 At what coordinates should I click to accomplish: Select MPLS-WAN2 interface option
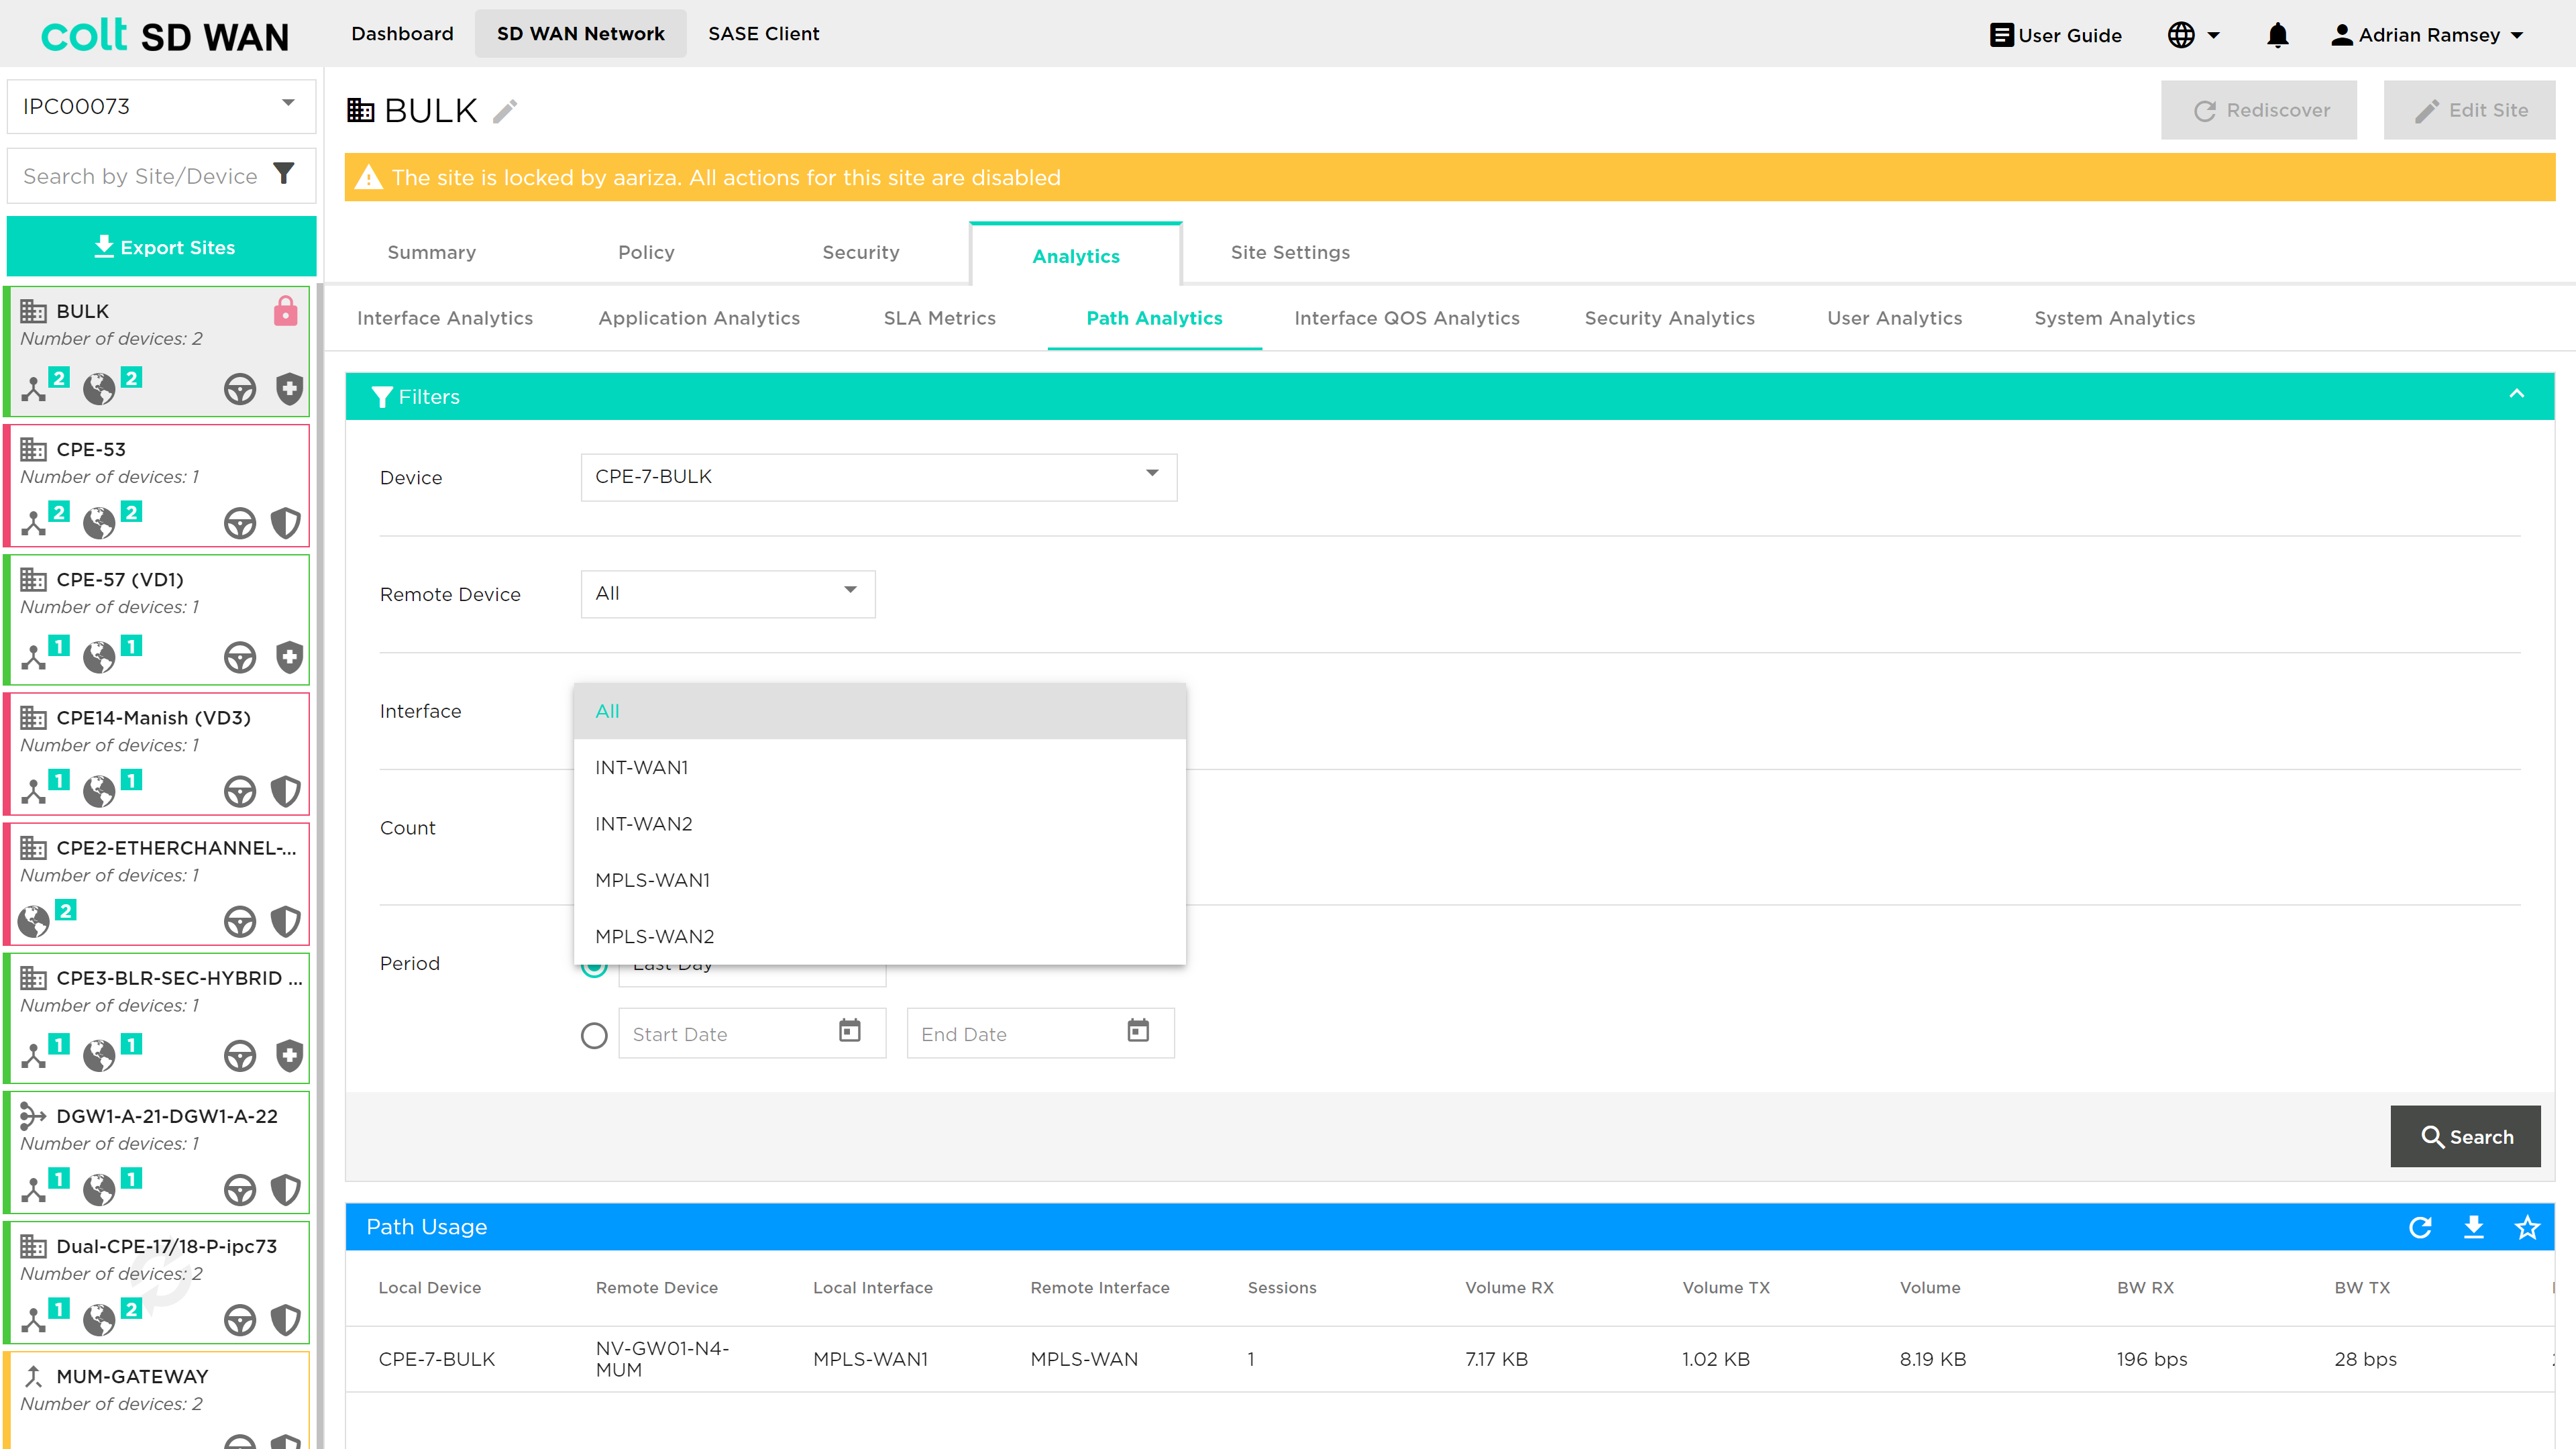[879, 936]
